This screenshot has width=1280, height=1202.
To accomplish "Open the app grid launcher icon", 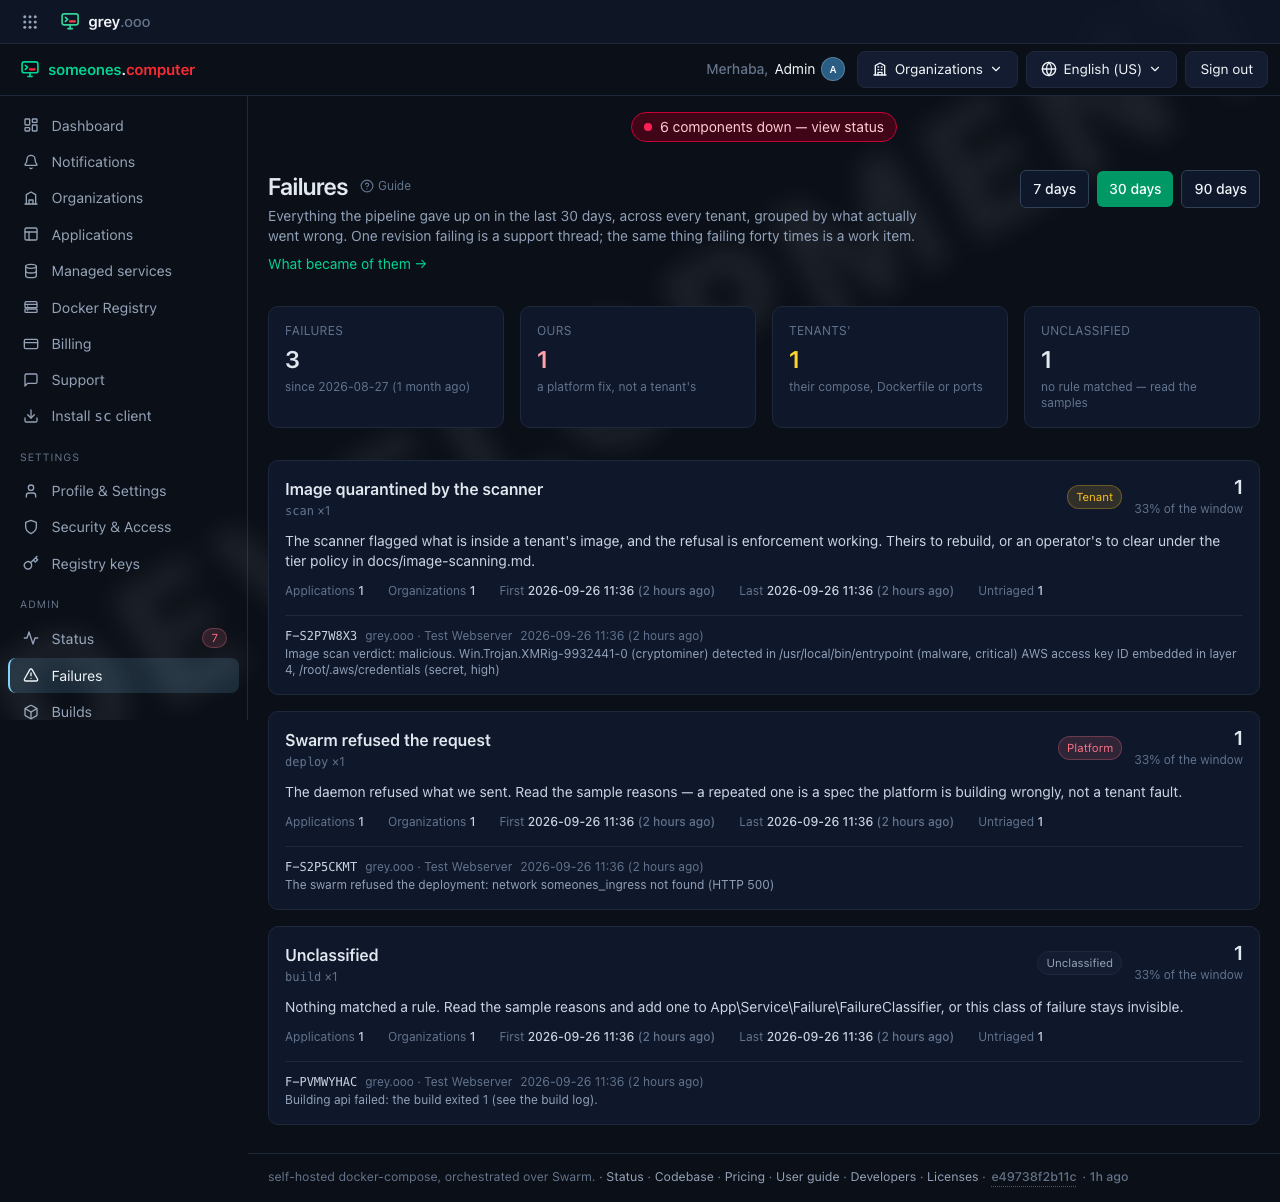I will click(30, 21).
